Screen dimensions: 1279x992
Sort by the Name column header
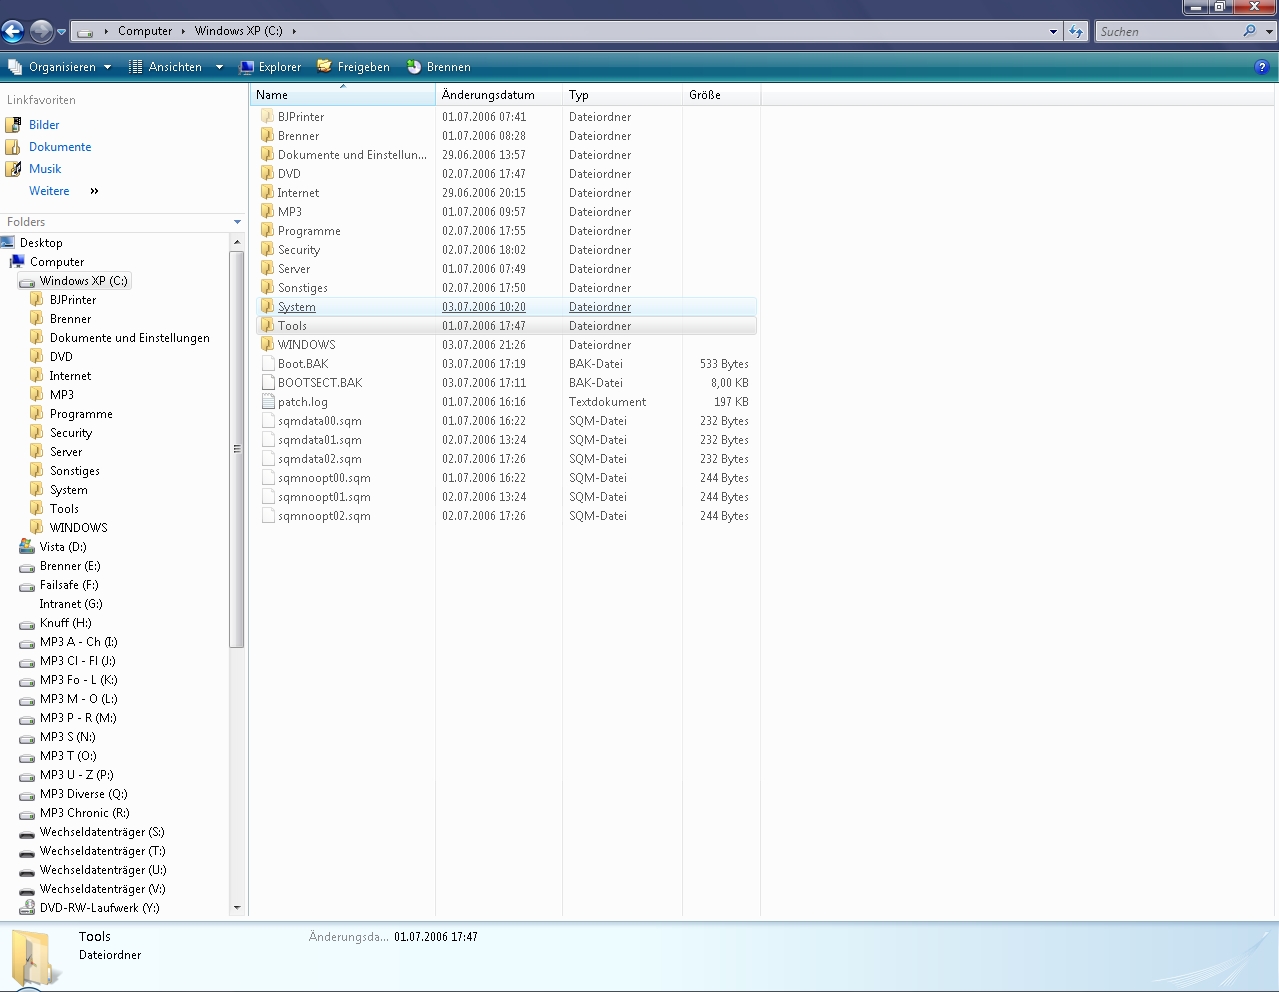pos(342,95)
